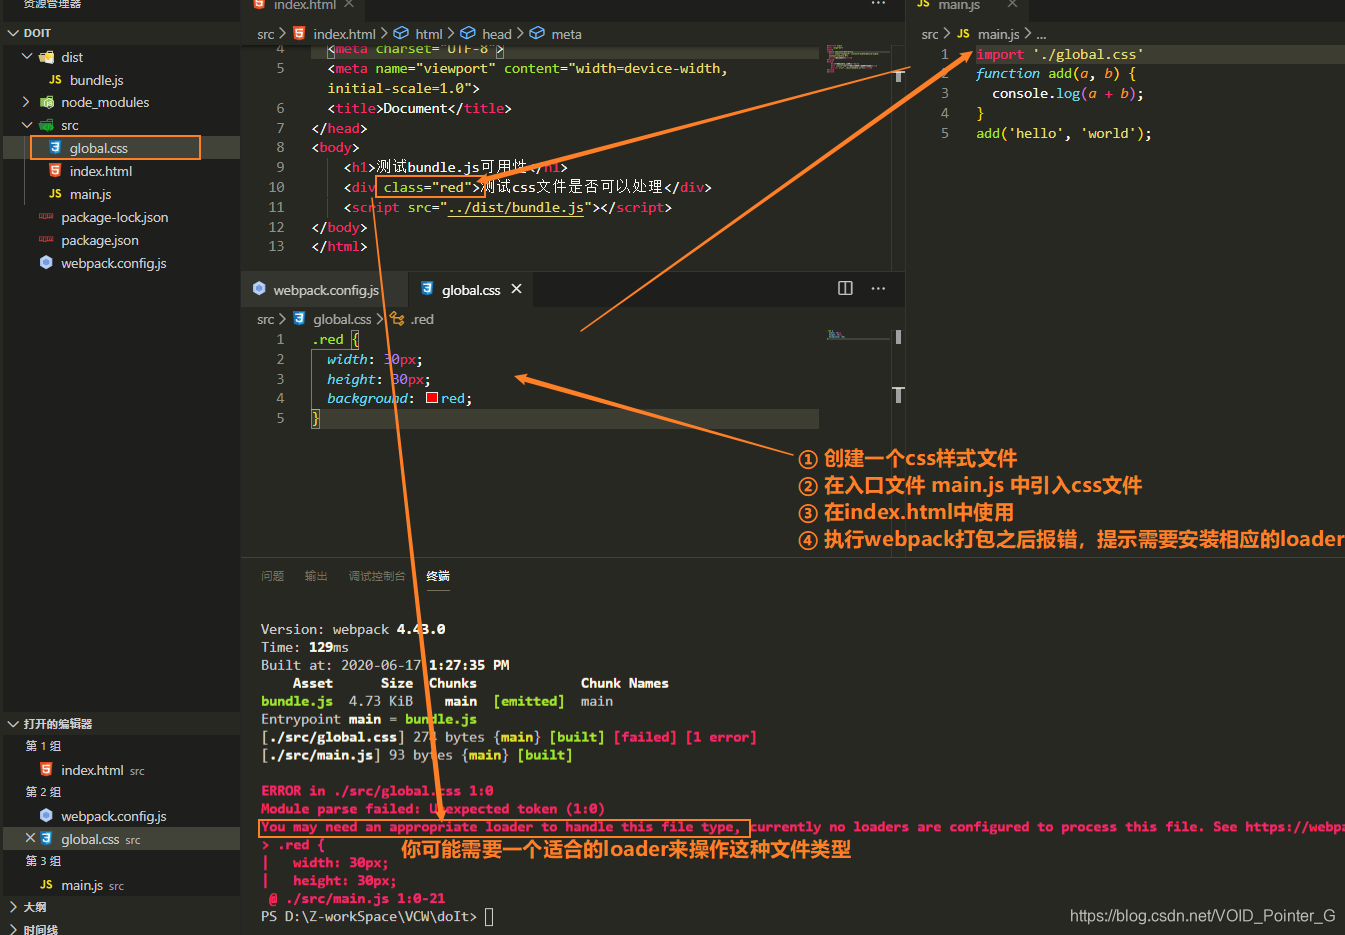The width and height of the screenshot is (1345, 935).
Task: Collapse the dist folder
Action: [x=27, y=57]
